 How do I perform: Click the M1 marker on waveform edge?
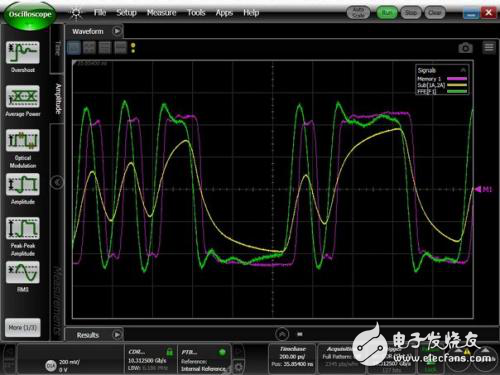click(484, 189)
